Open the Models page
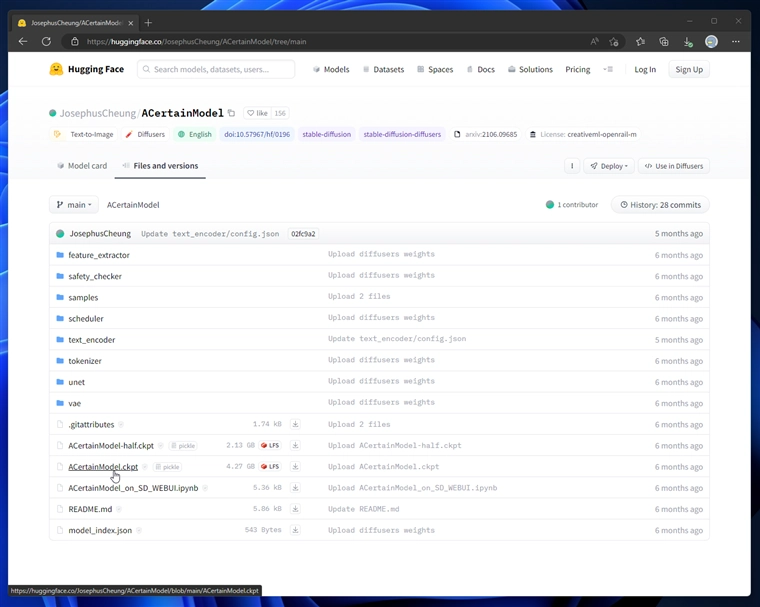Viewport: 760px width, 607px height. tap(331, 69)
